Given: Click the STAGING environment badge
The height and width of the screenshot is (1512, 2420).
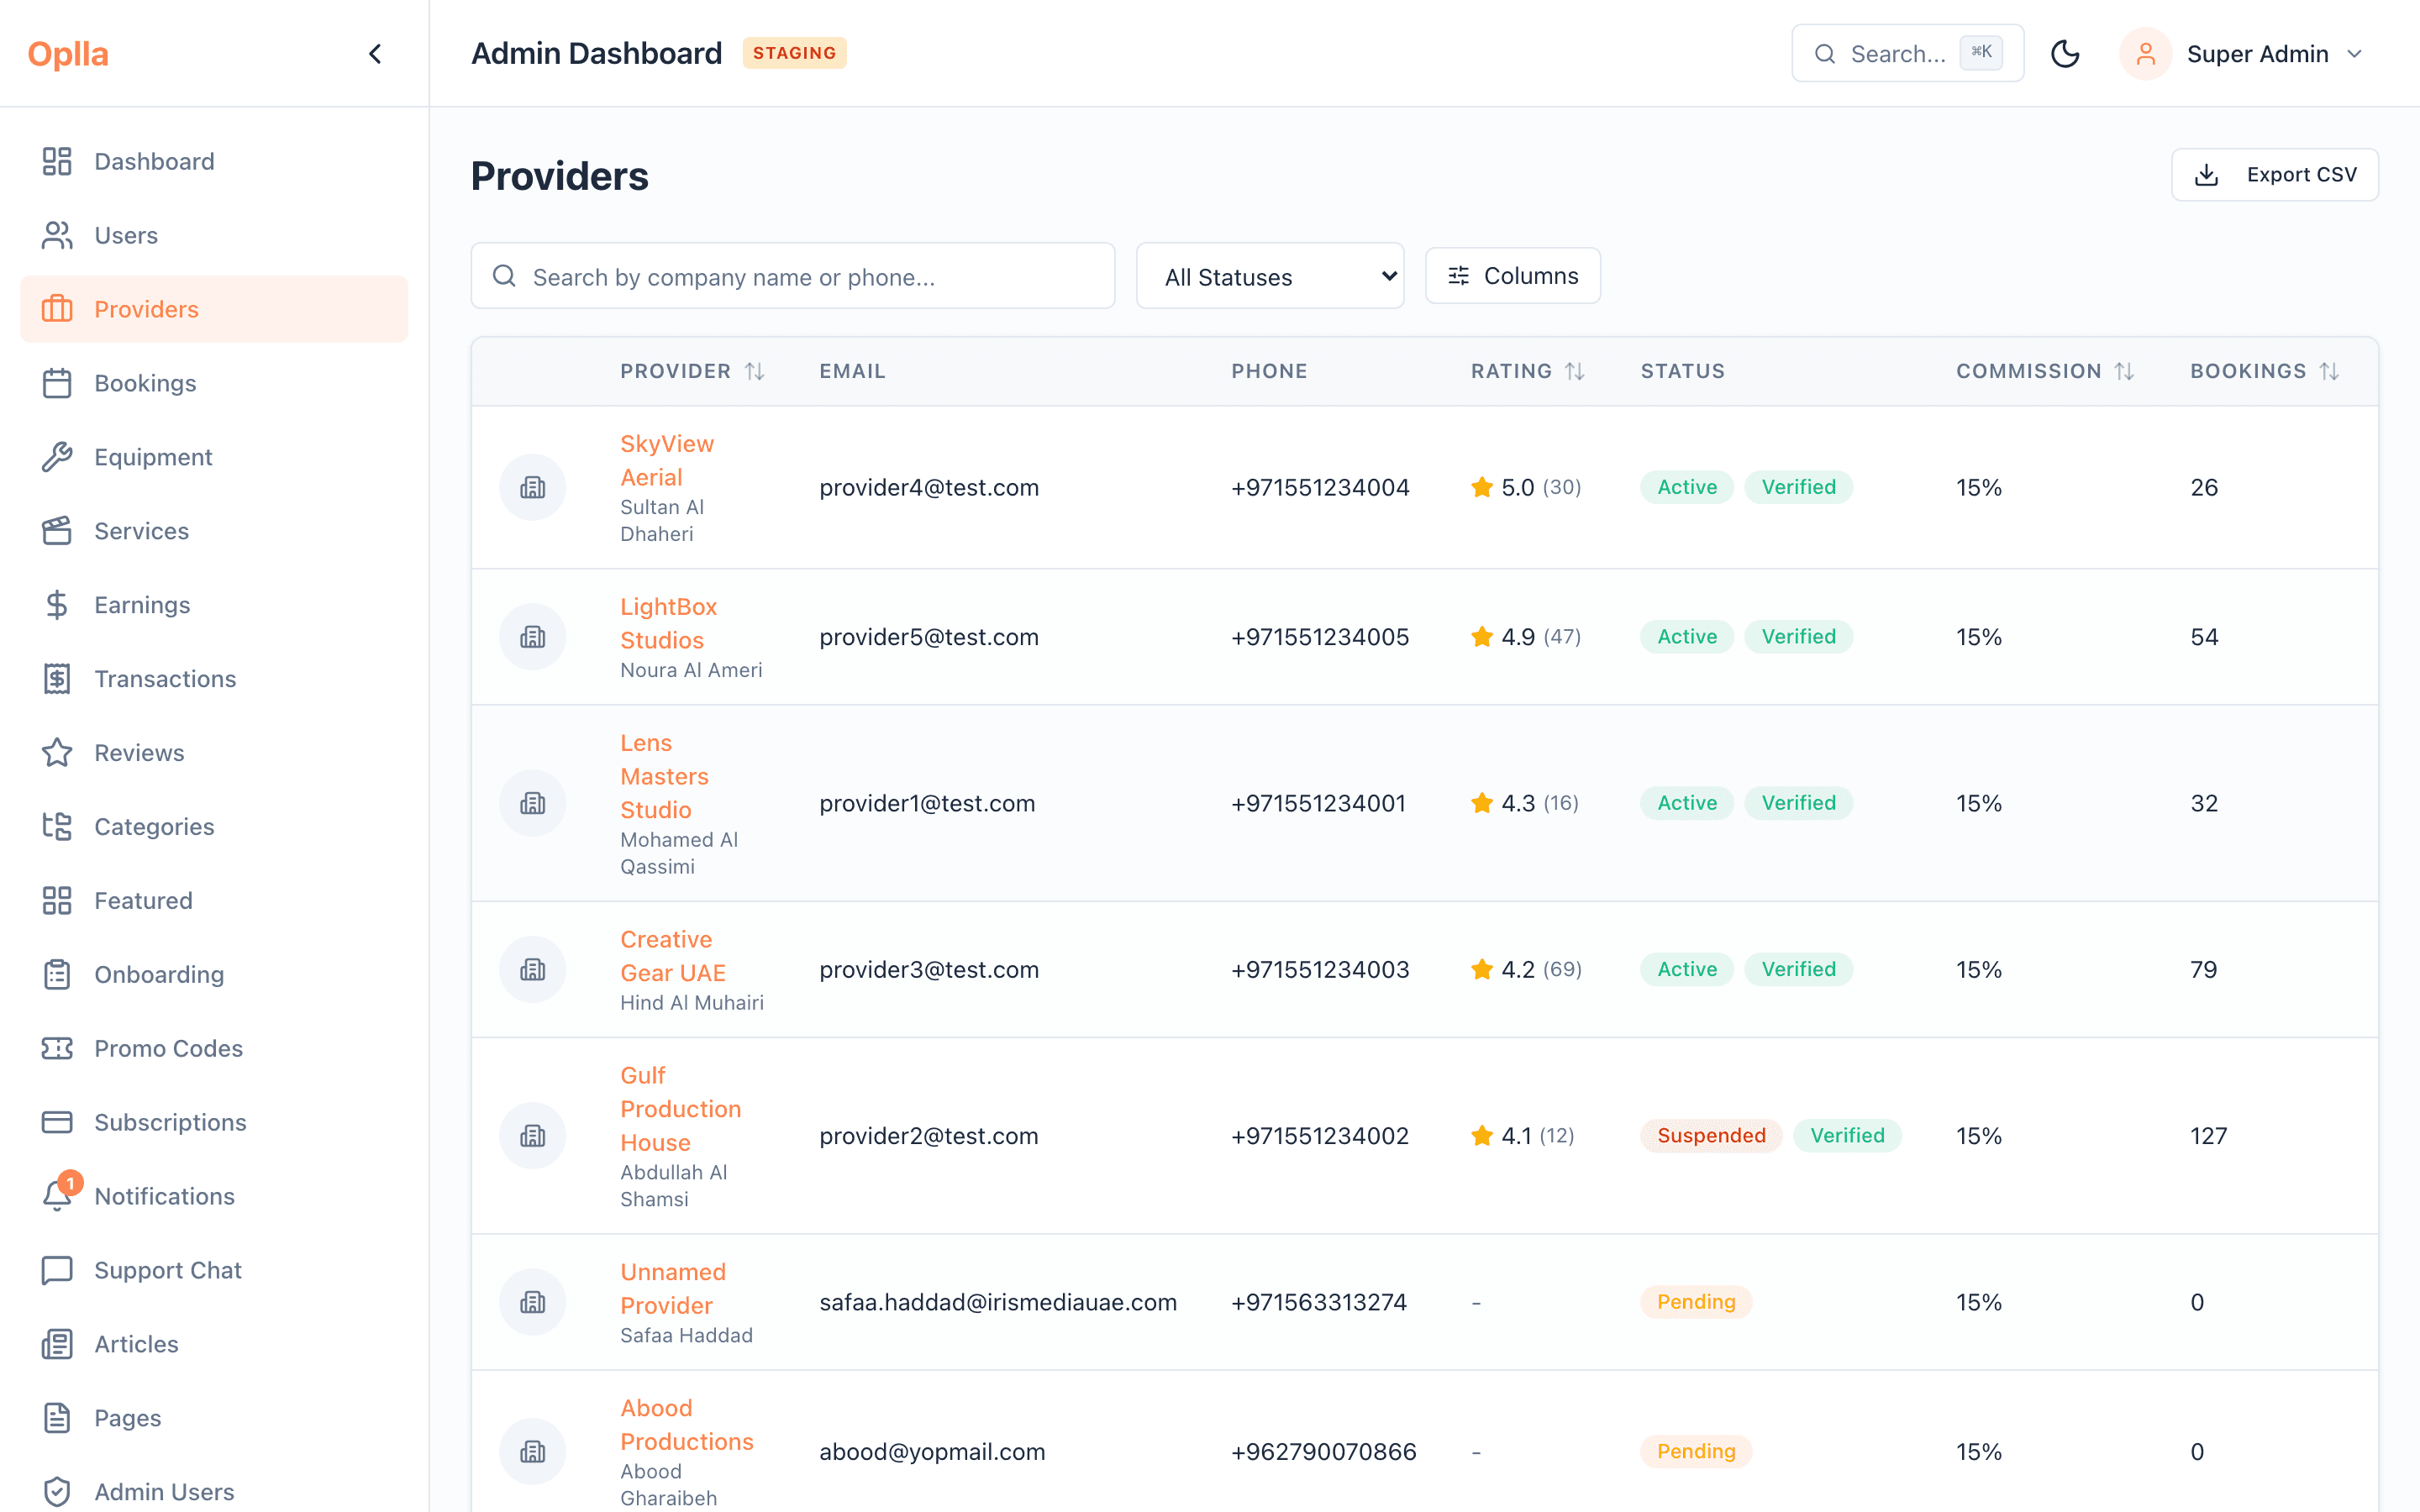Looking at the screenshot, I should click(794, 53).
